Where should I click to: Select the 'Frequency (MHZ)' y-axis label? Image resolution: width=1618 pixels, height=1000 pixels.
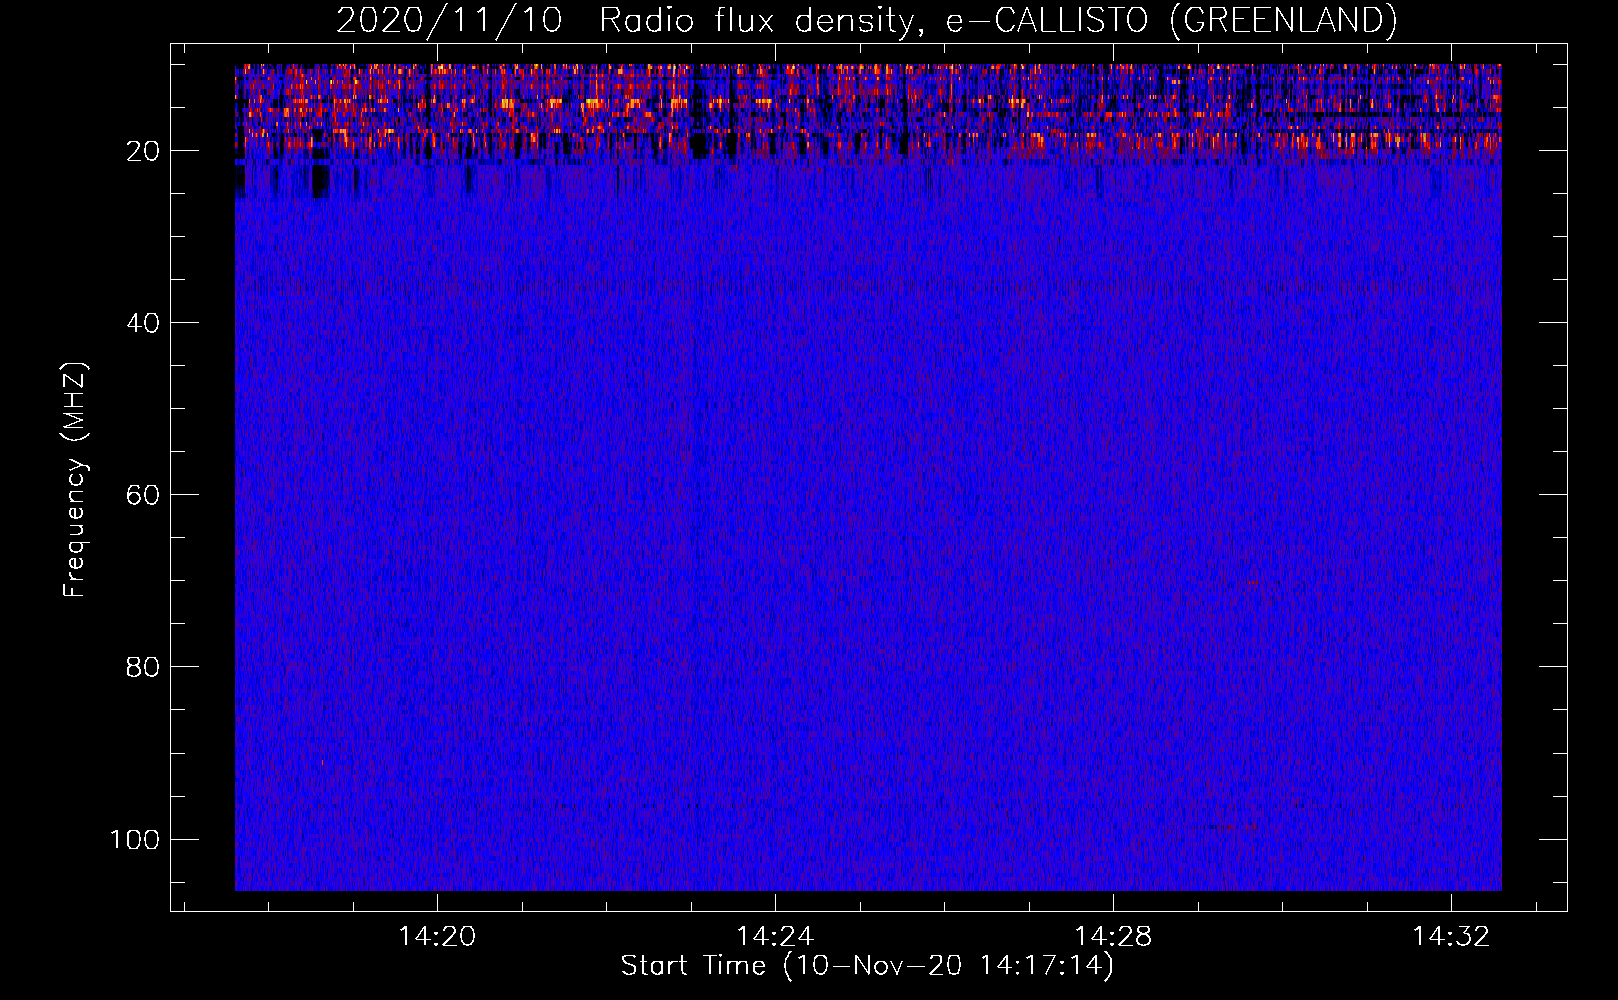(75, 479)
